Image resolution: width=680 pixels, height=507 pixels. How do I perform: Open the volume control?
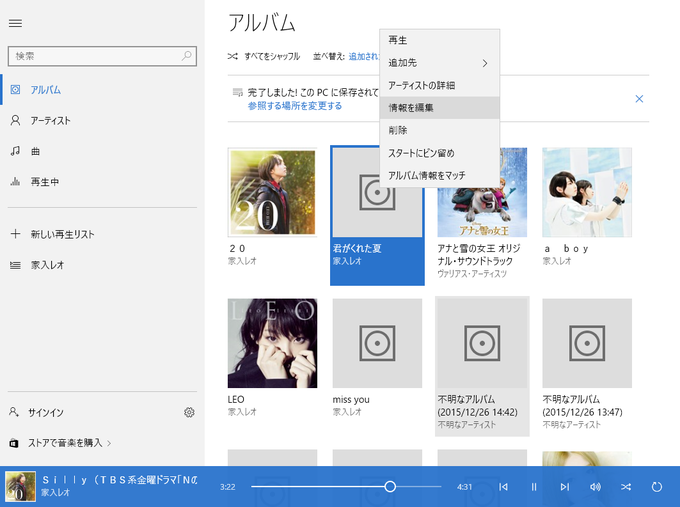[x=595, y=487]
